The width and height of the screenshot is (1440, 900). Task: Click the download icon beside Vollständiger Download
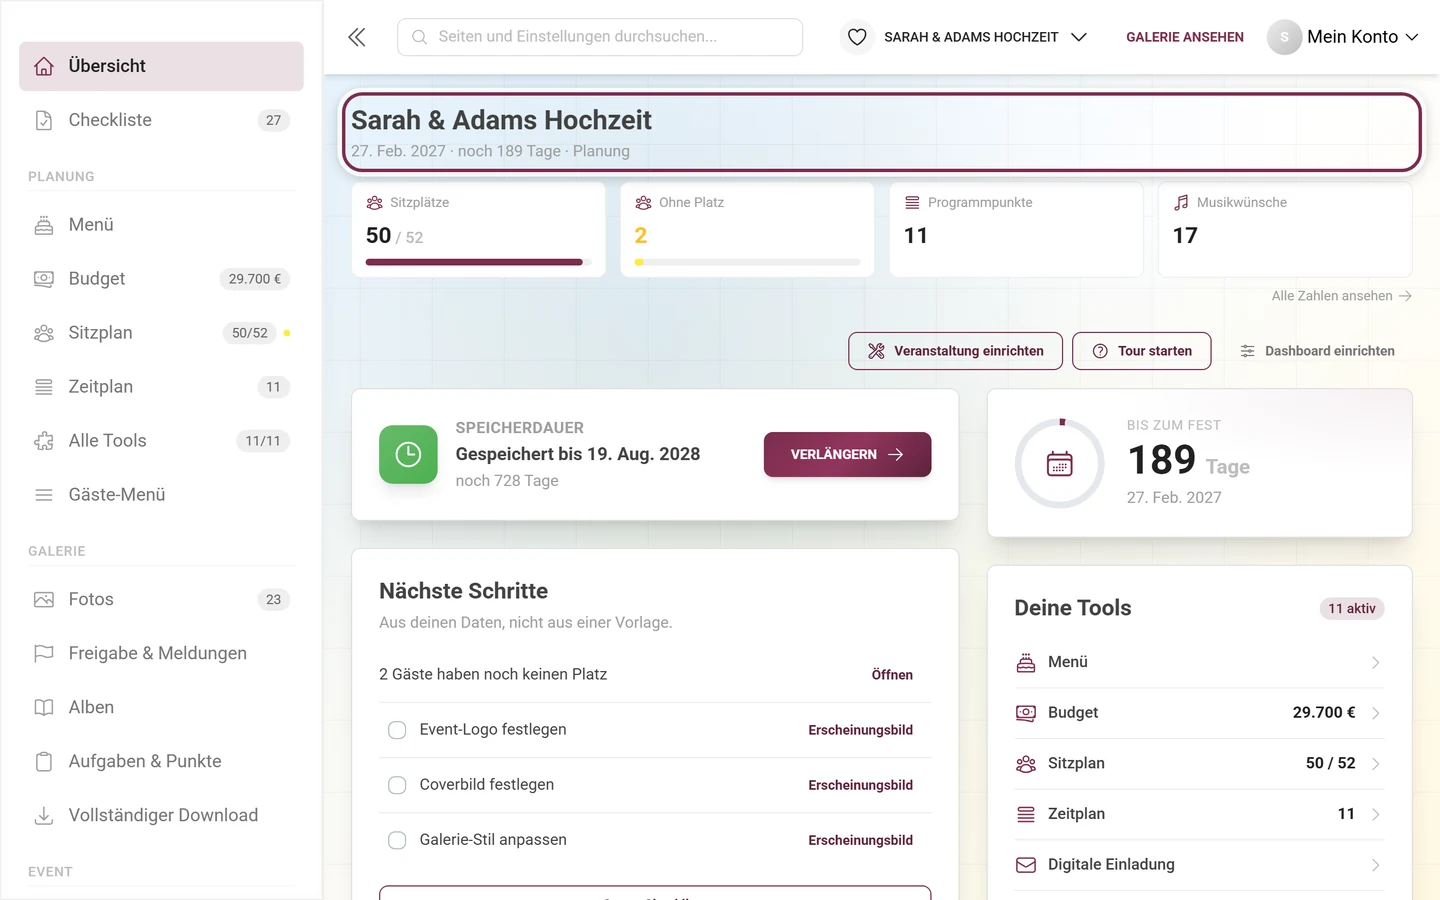point(44,816)
